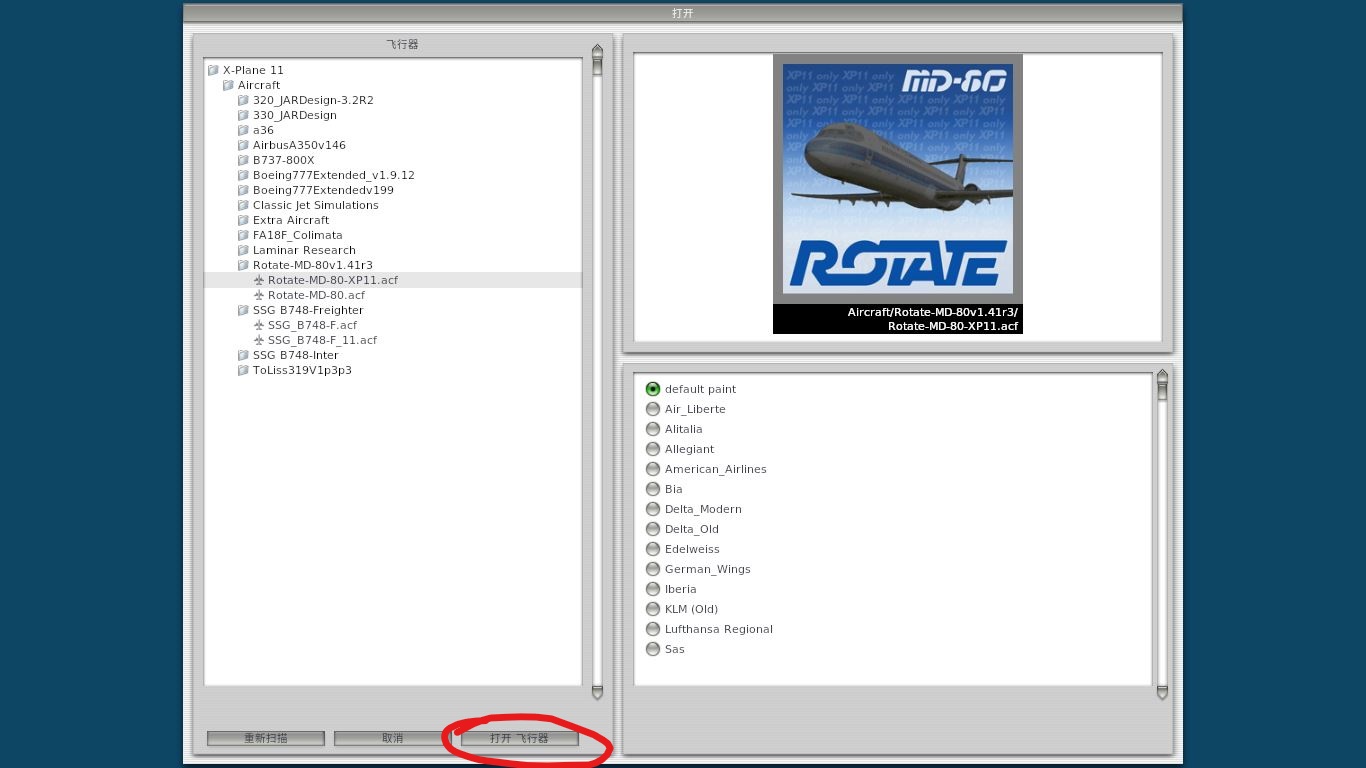Select the default paint livery
Viewport: 1366px width, 768px height.
(x=653, y=389)
